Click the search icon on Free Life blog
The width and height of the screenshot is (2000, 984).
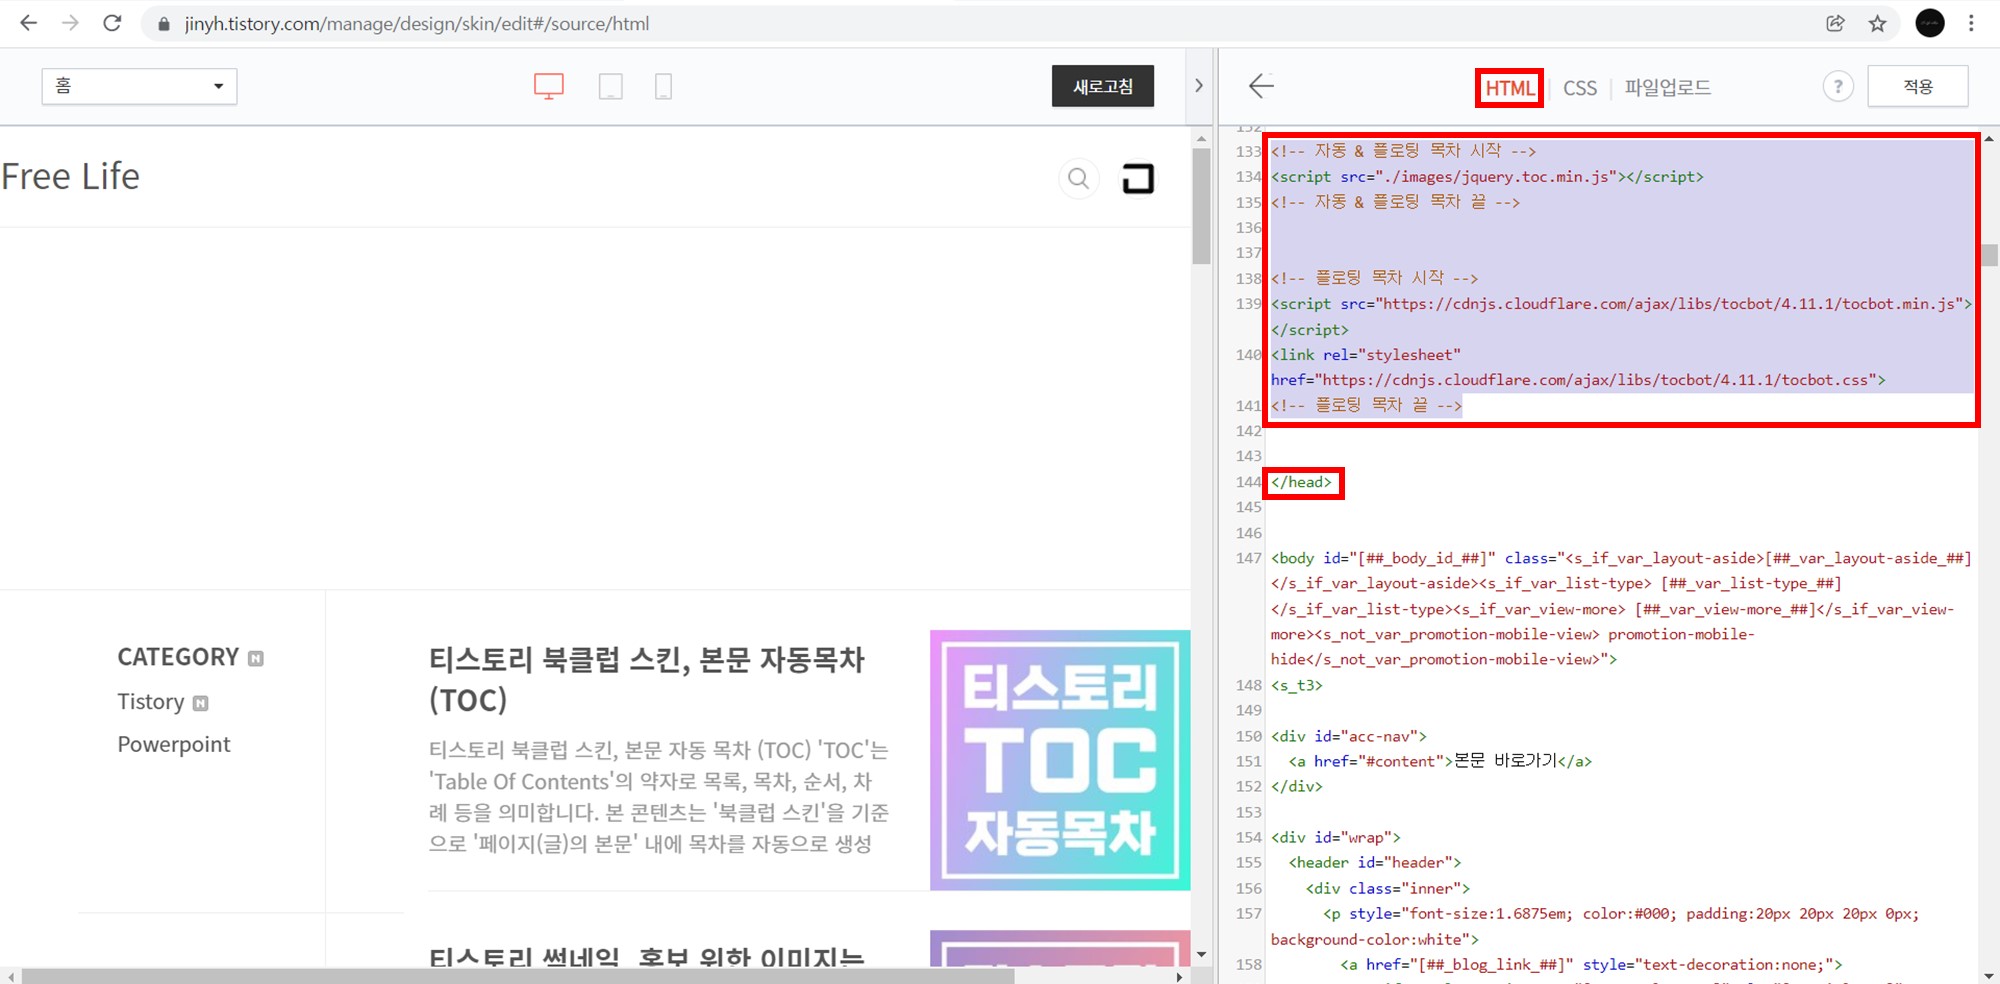(x=1078, y=178)
